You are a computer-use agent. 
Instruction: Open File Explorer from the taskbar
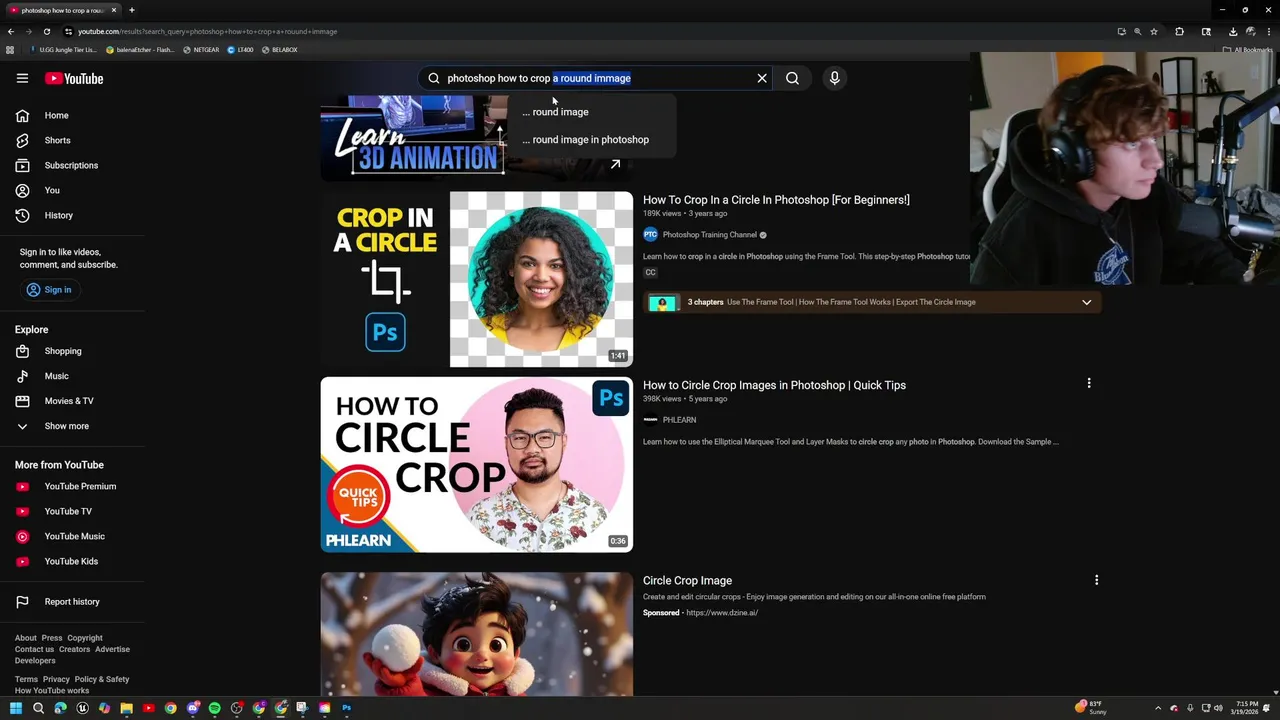click(127, 708)
